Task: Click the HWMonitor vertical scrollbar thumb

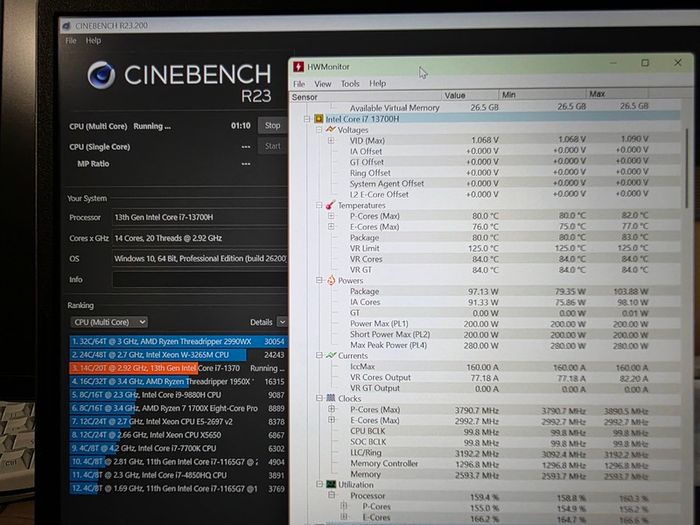Action: 687,166
